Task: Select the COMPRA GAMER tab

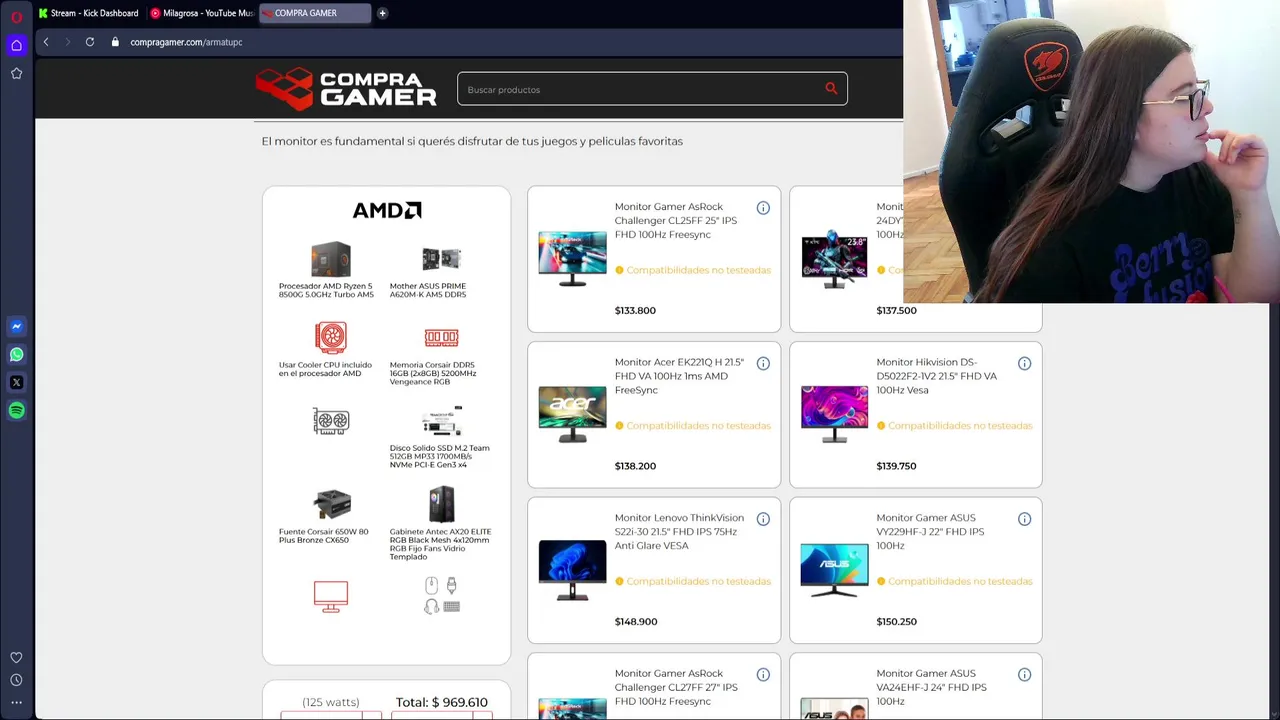Action: pos(314,13)
